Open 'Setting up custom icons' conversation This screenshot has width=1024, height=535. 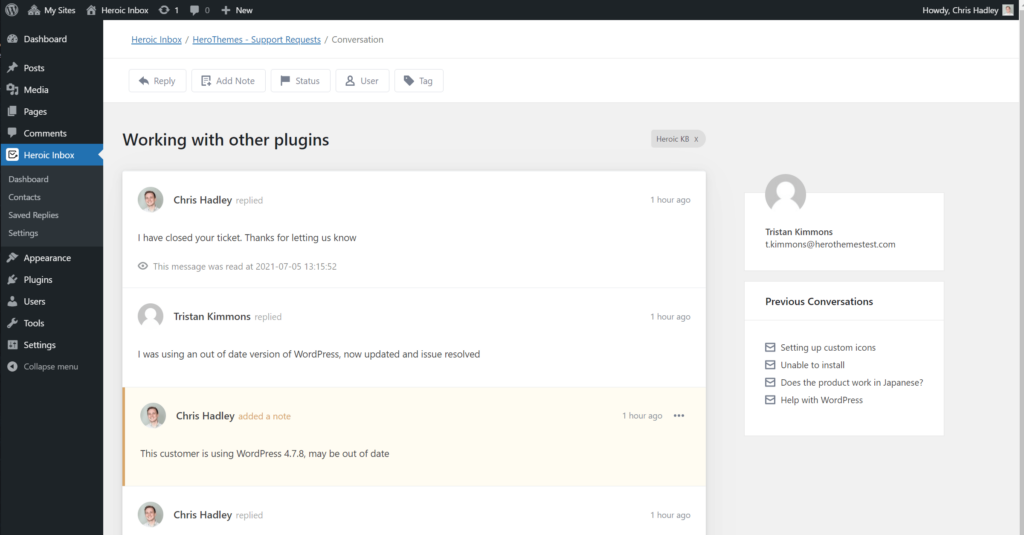827,348
